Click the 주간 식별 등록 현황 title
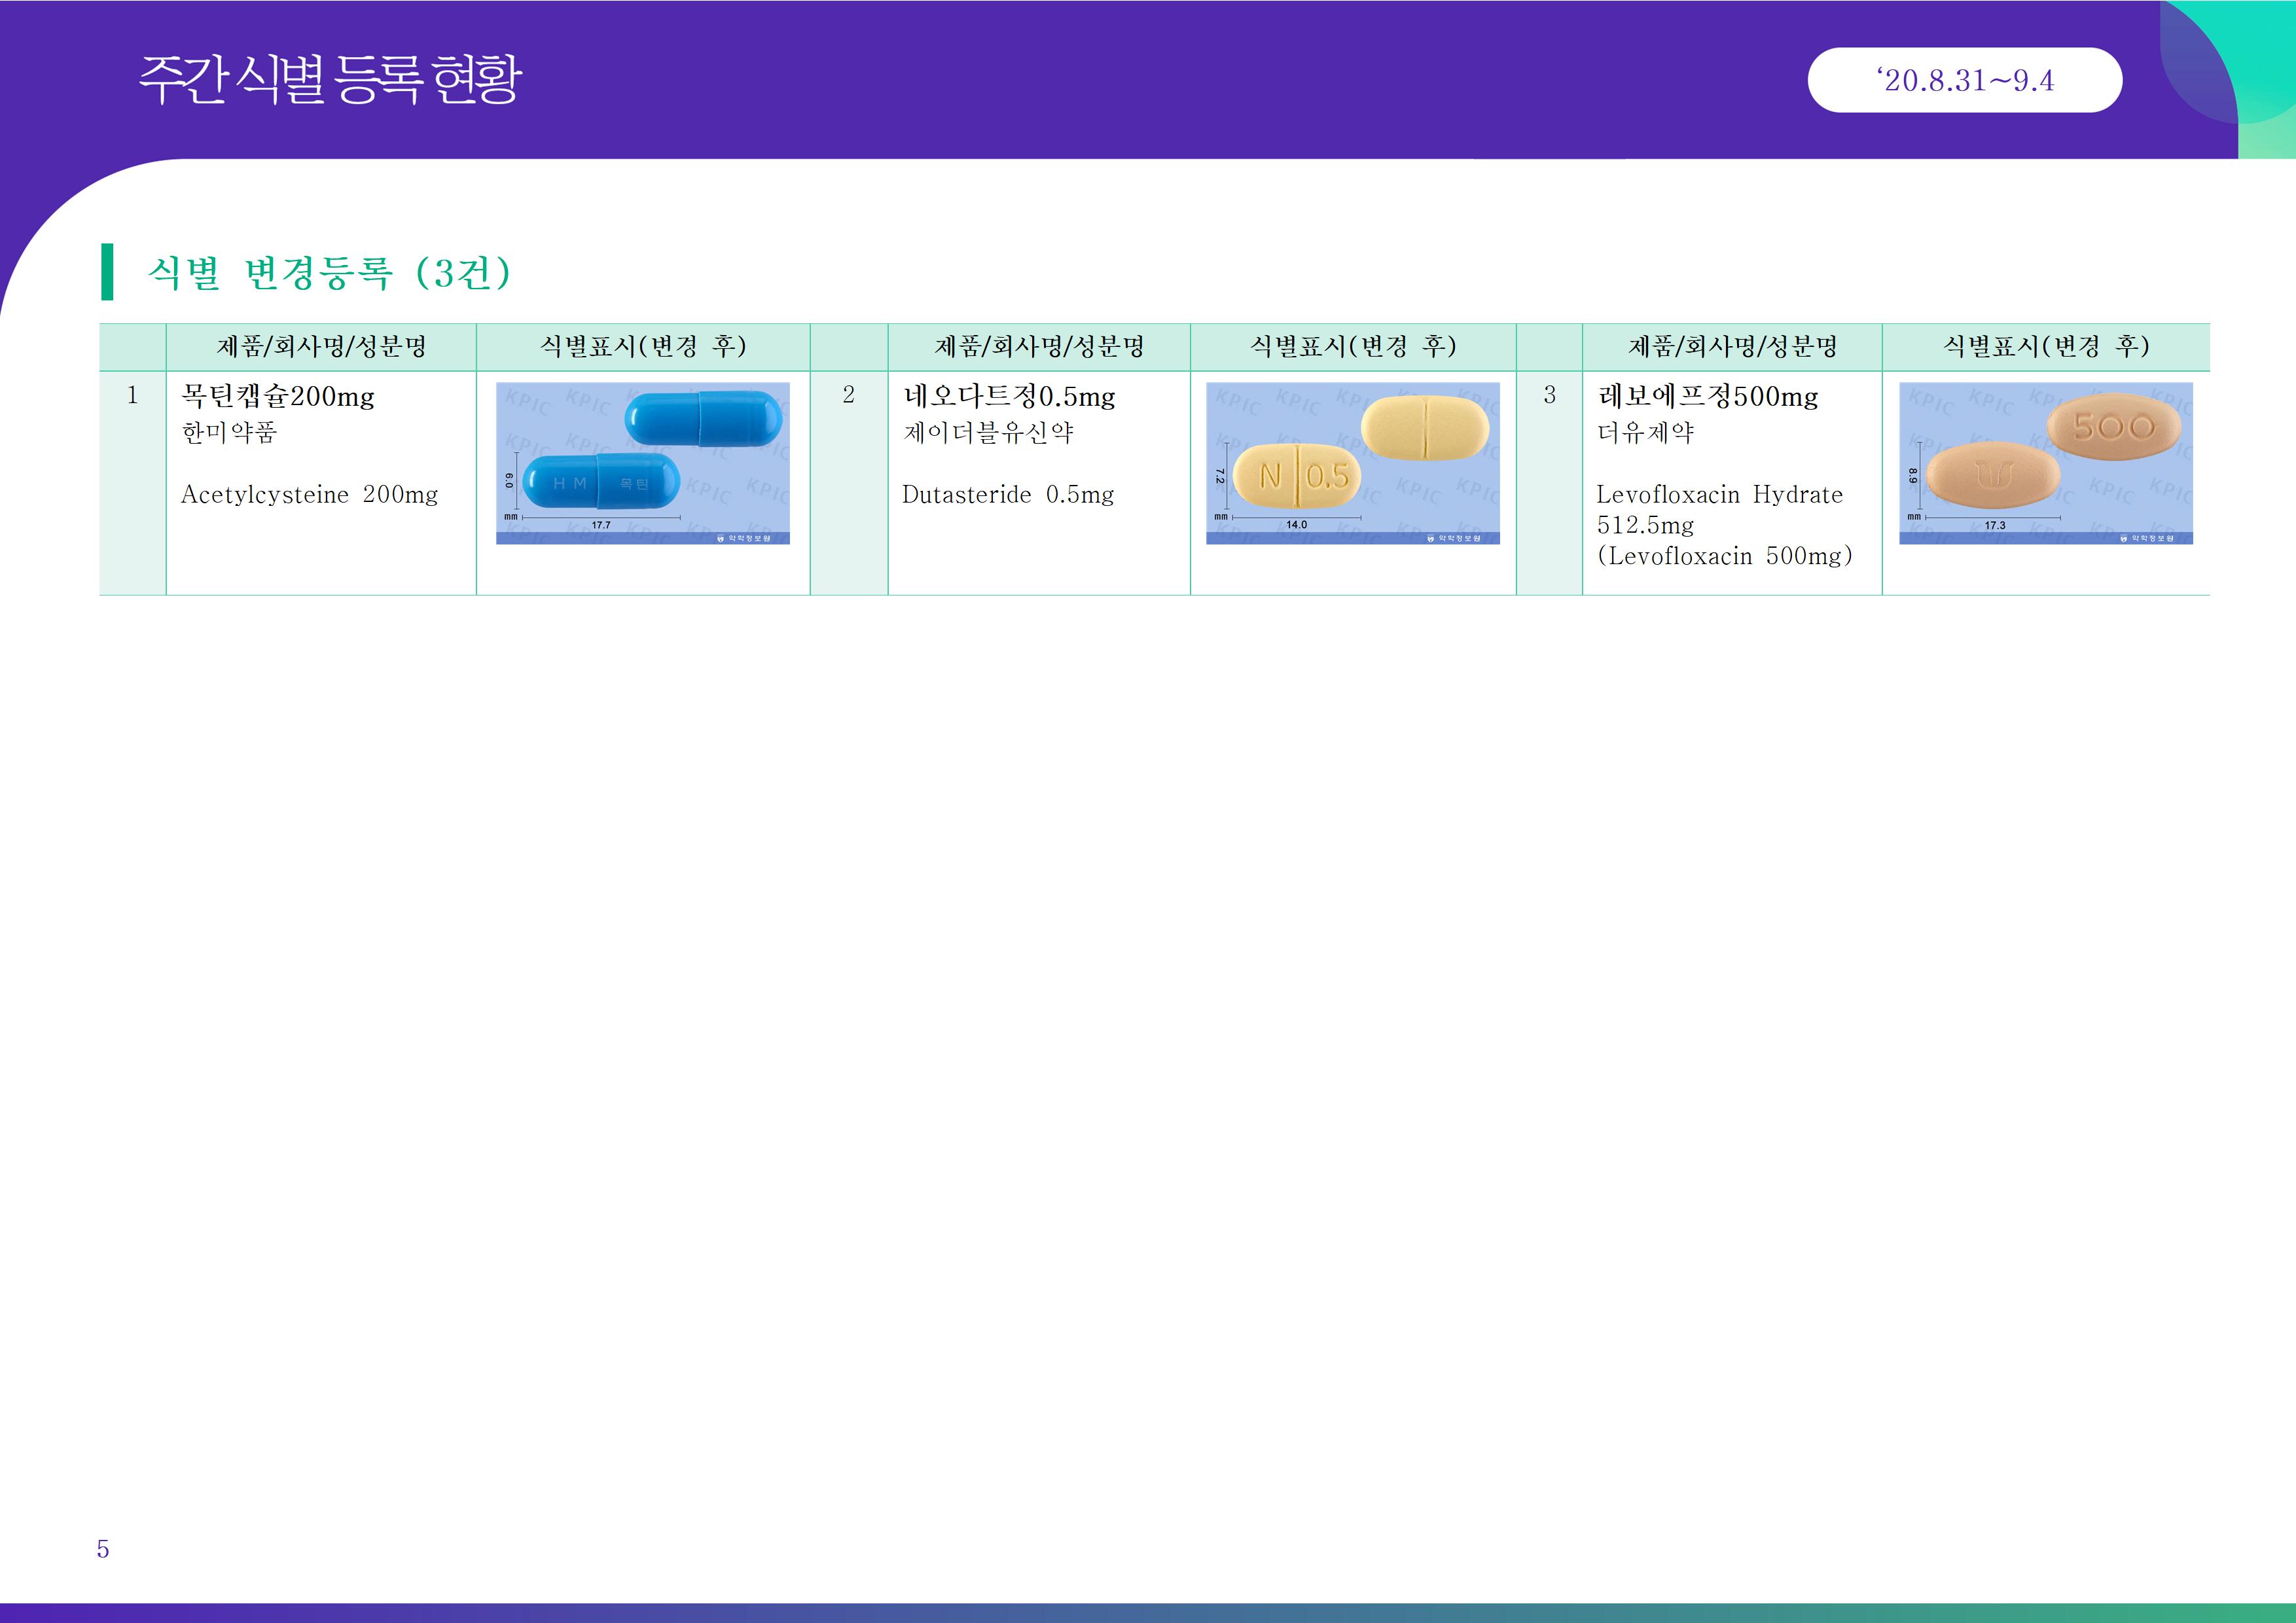This screenshot has width=2296, height=1623. pyautogui.click(x=330, y=80)
